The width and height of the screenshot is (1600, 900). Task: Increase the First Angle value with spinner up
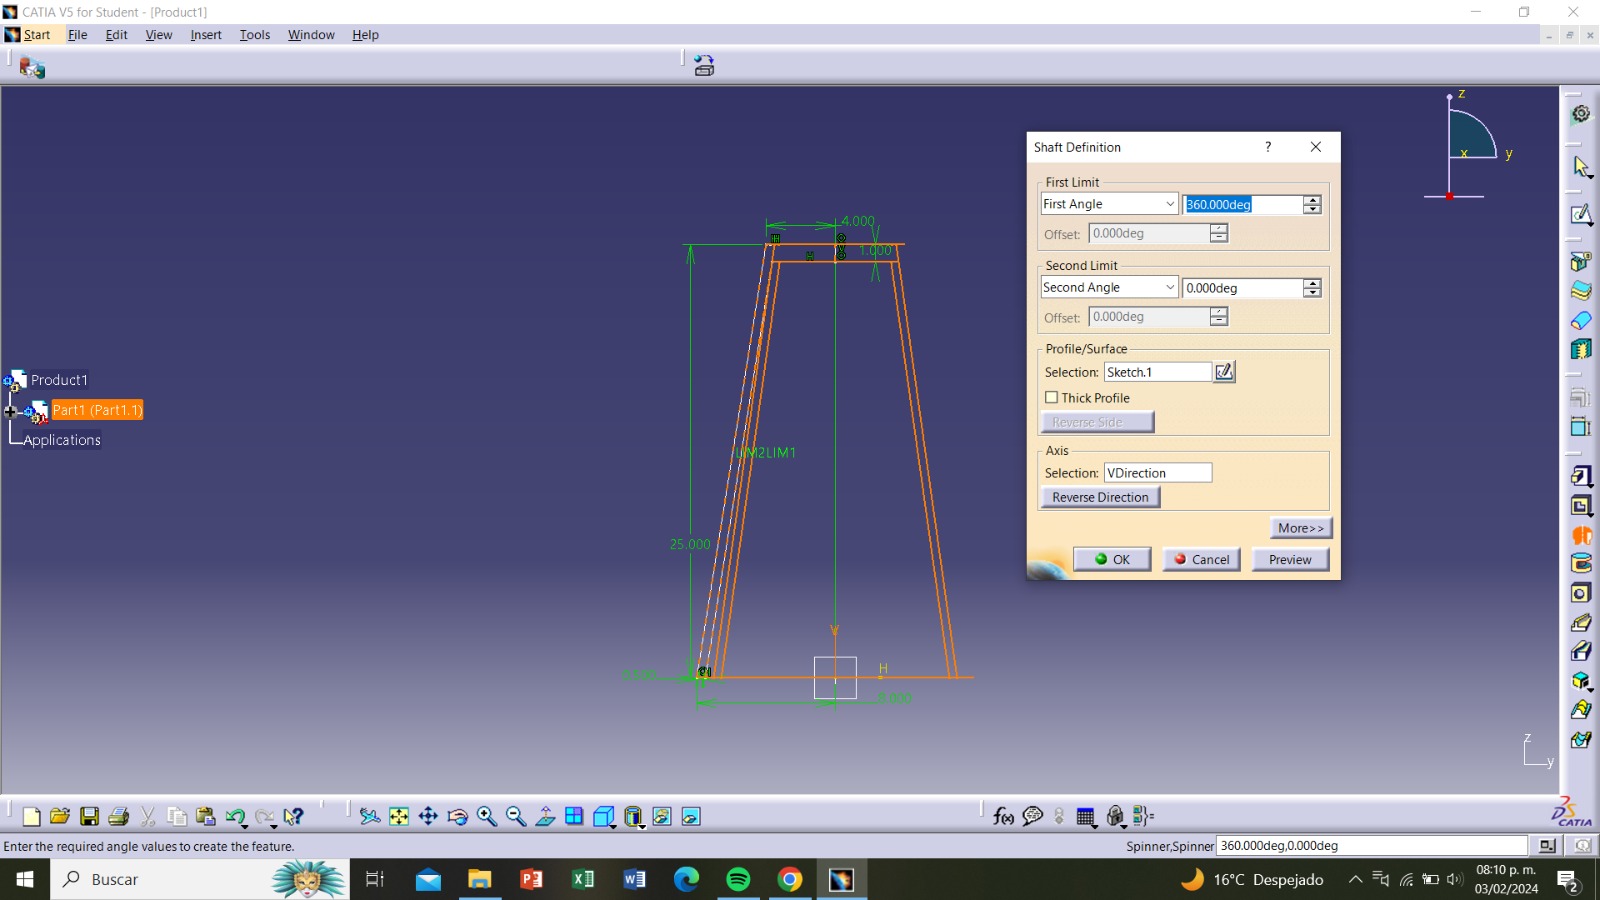pos(1312,200)
